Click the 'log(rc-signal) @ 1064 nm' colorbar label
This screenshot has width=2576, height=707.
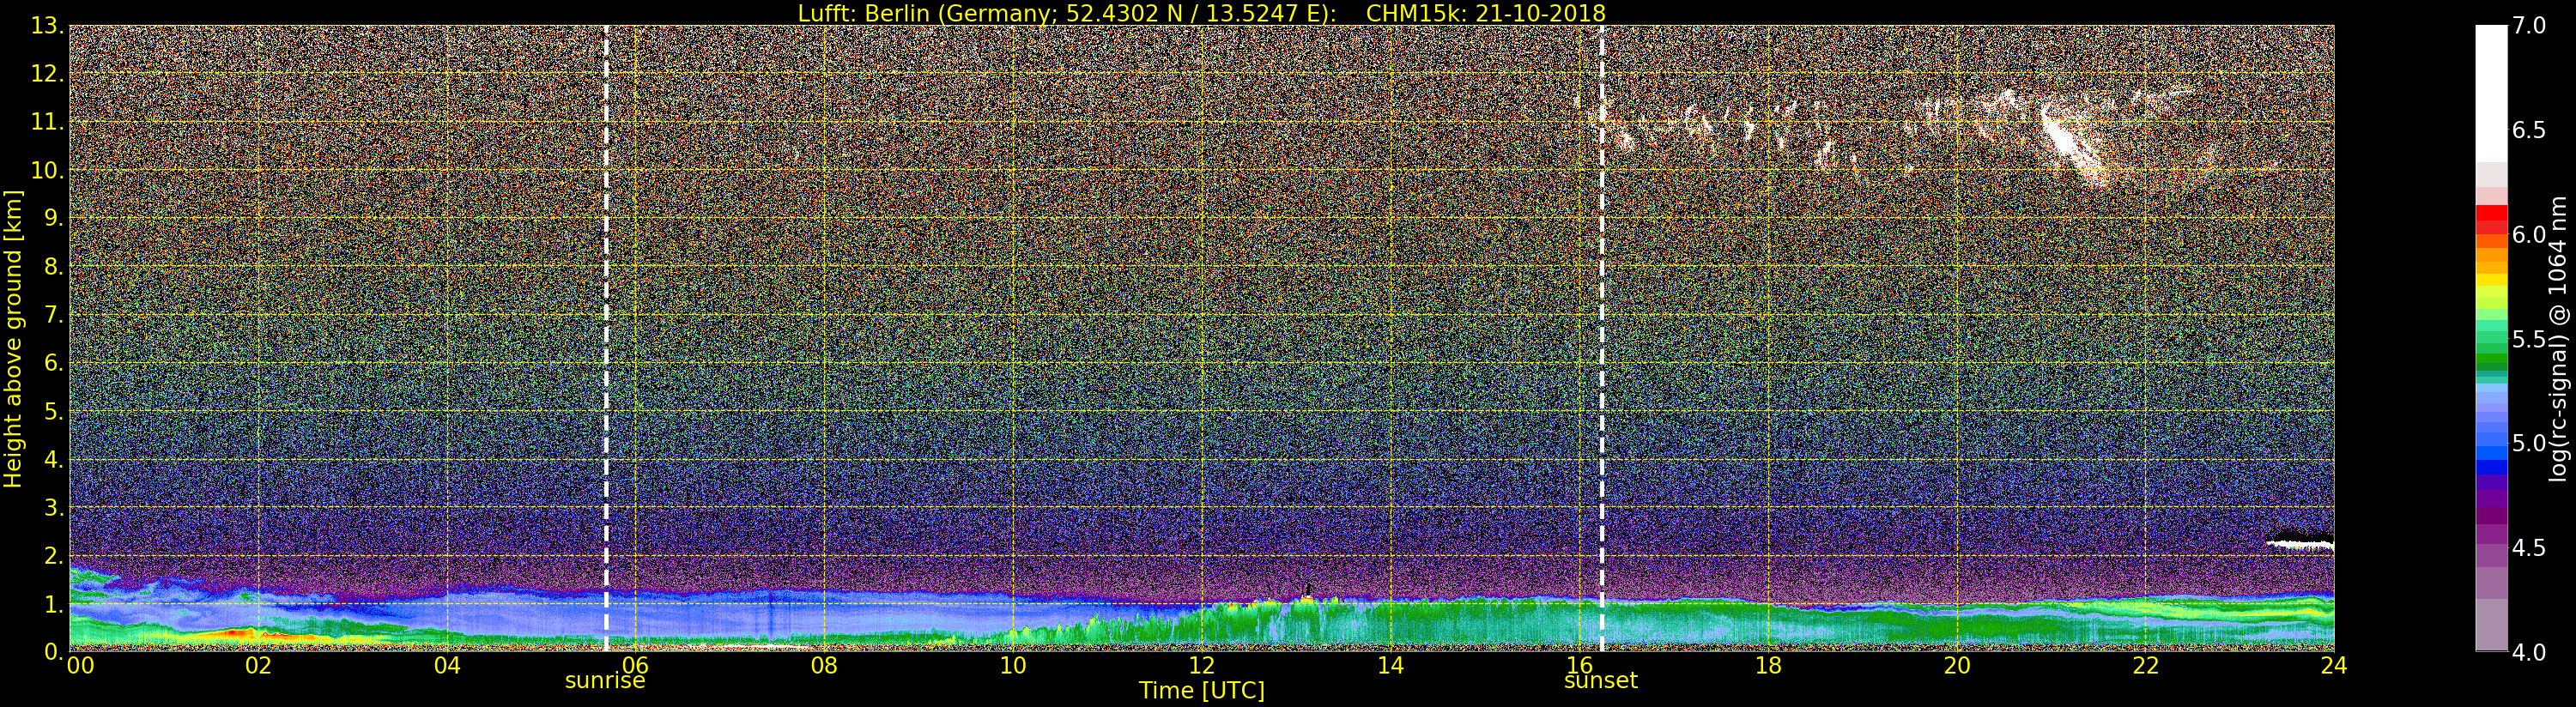(x=2558, y=339)
